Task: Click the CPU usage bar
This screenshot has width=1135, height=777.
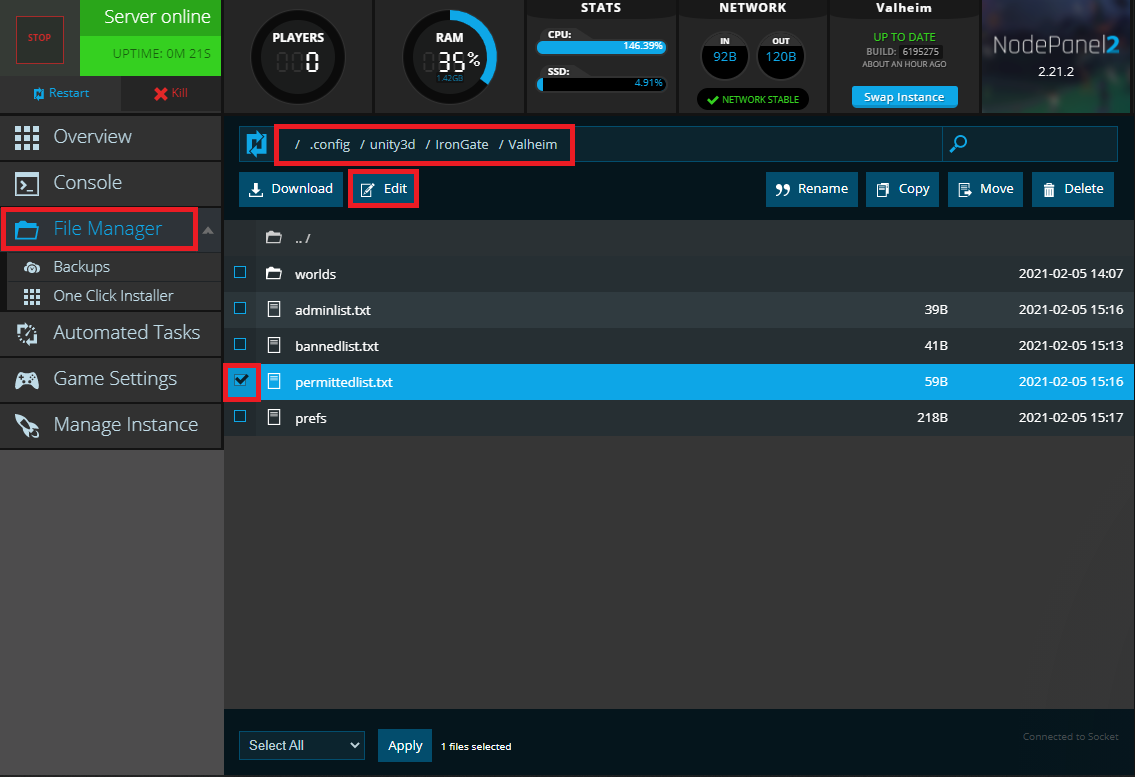Action: [601, 46]
